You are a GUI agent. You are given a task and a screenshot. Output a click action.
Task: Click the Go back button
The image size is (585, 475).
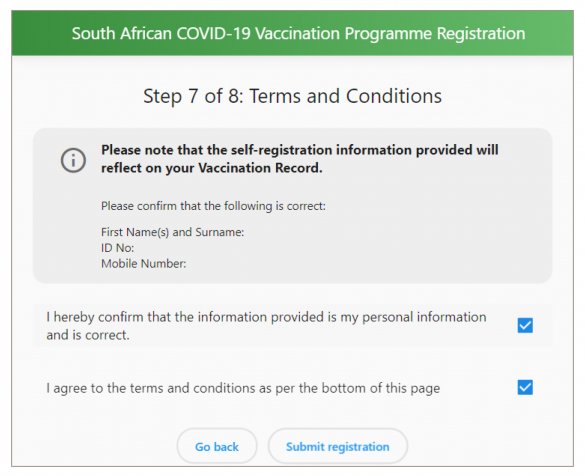217,446
